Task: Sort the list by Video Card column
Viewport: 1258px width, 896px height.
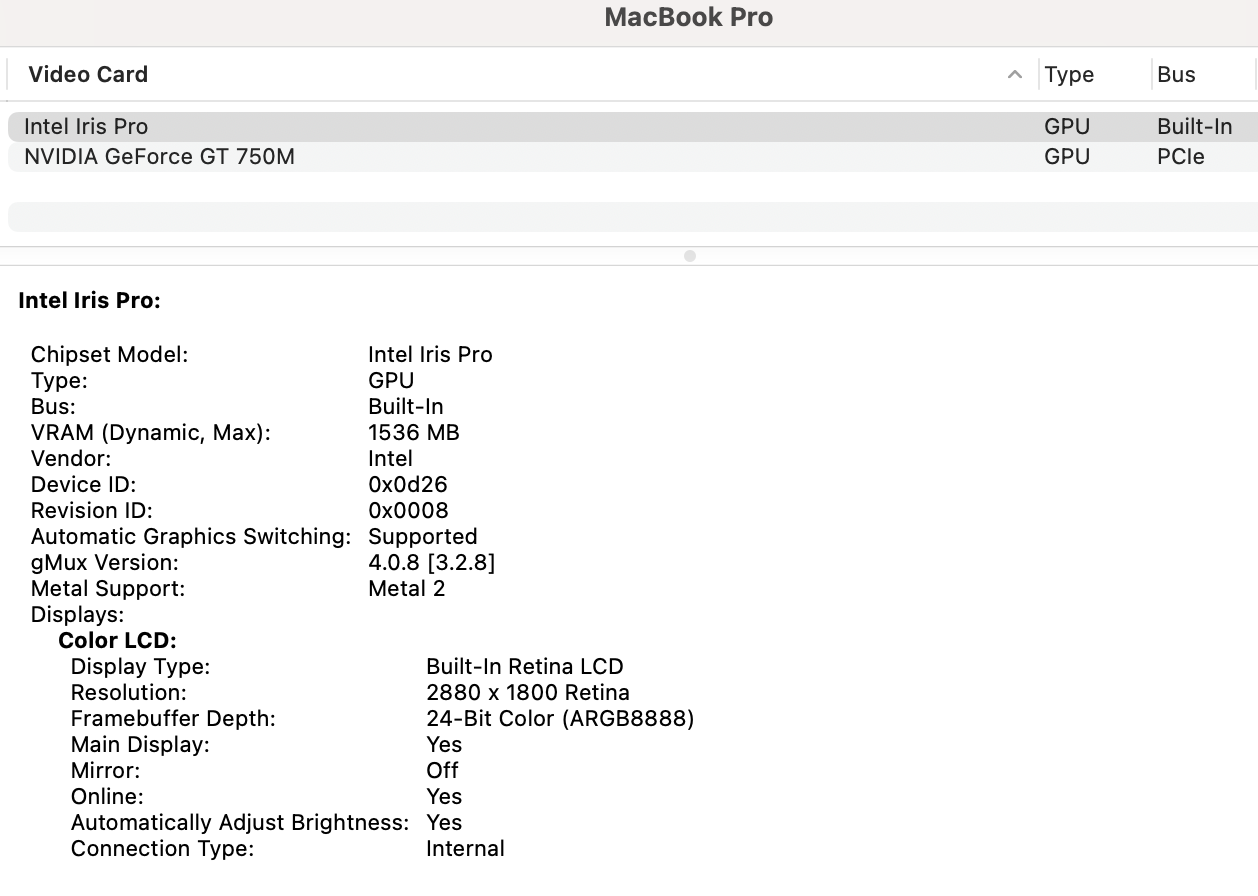Action: (x=88, y=75)
